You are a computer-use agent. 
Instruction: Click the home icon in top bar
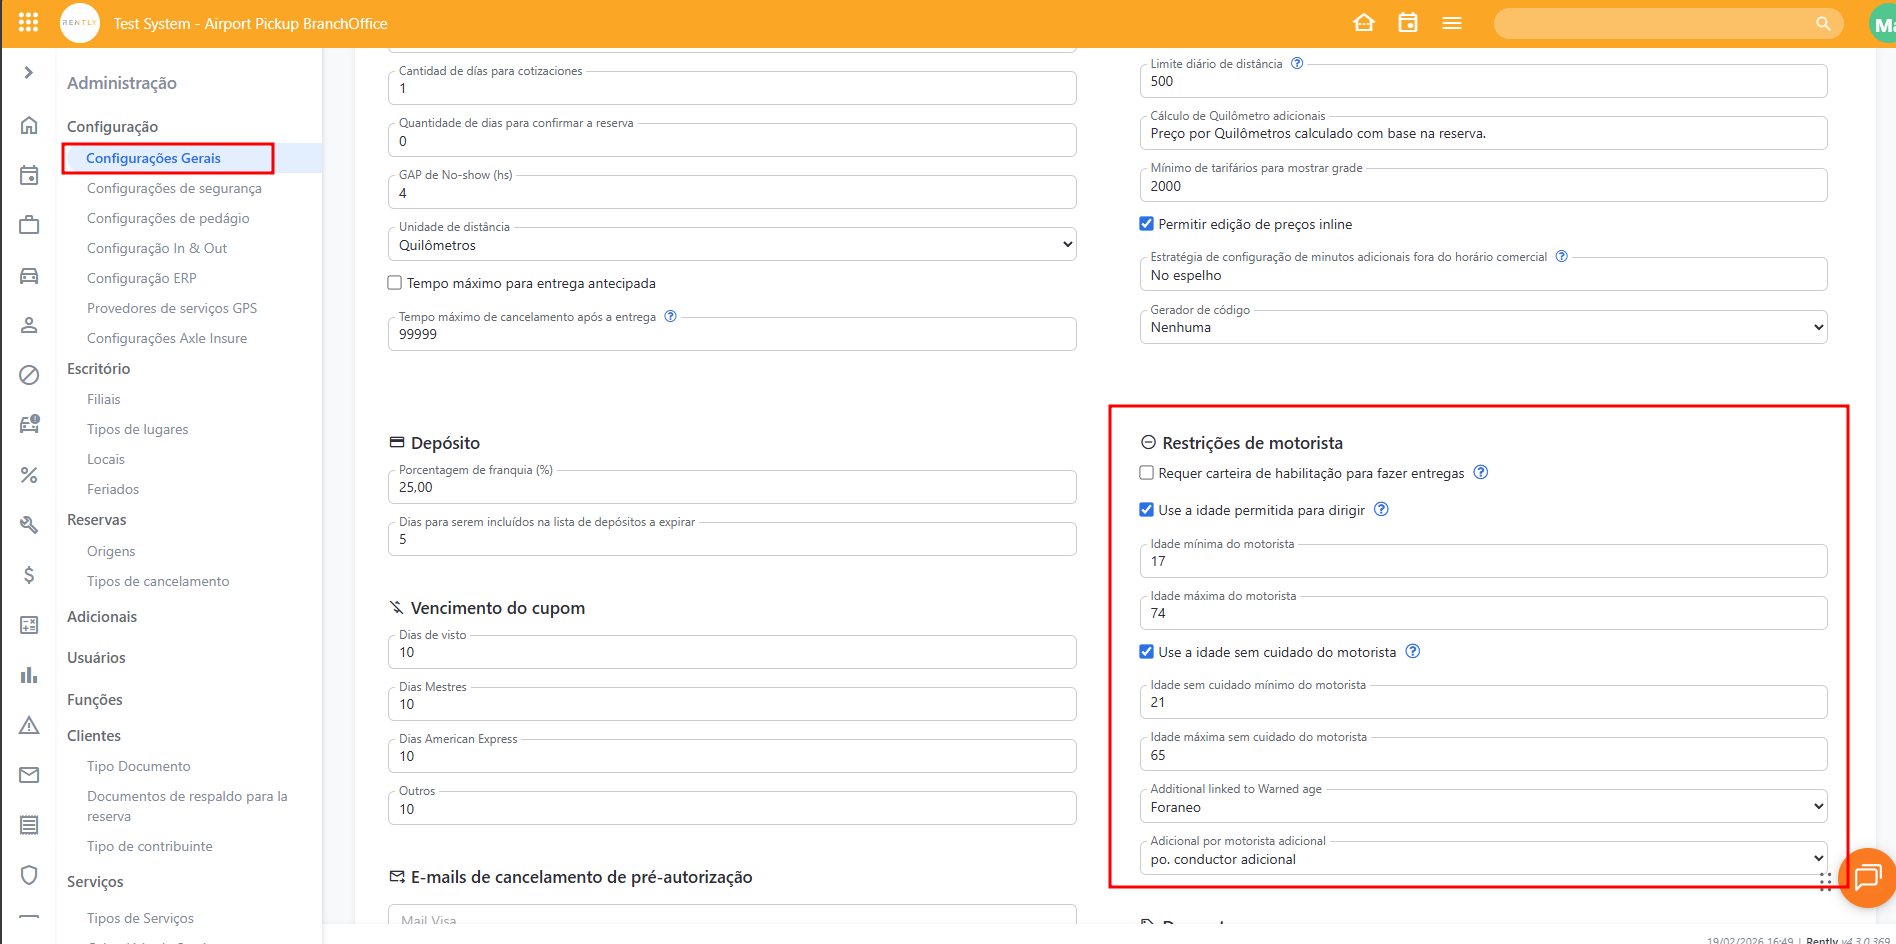tap(1363, 23)
